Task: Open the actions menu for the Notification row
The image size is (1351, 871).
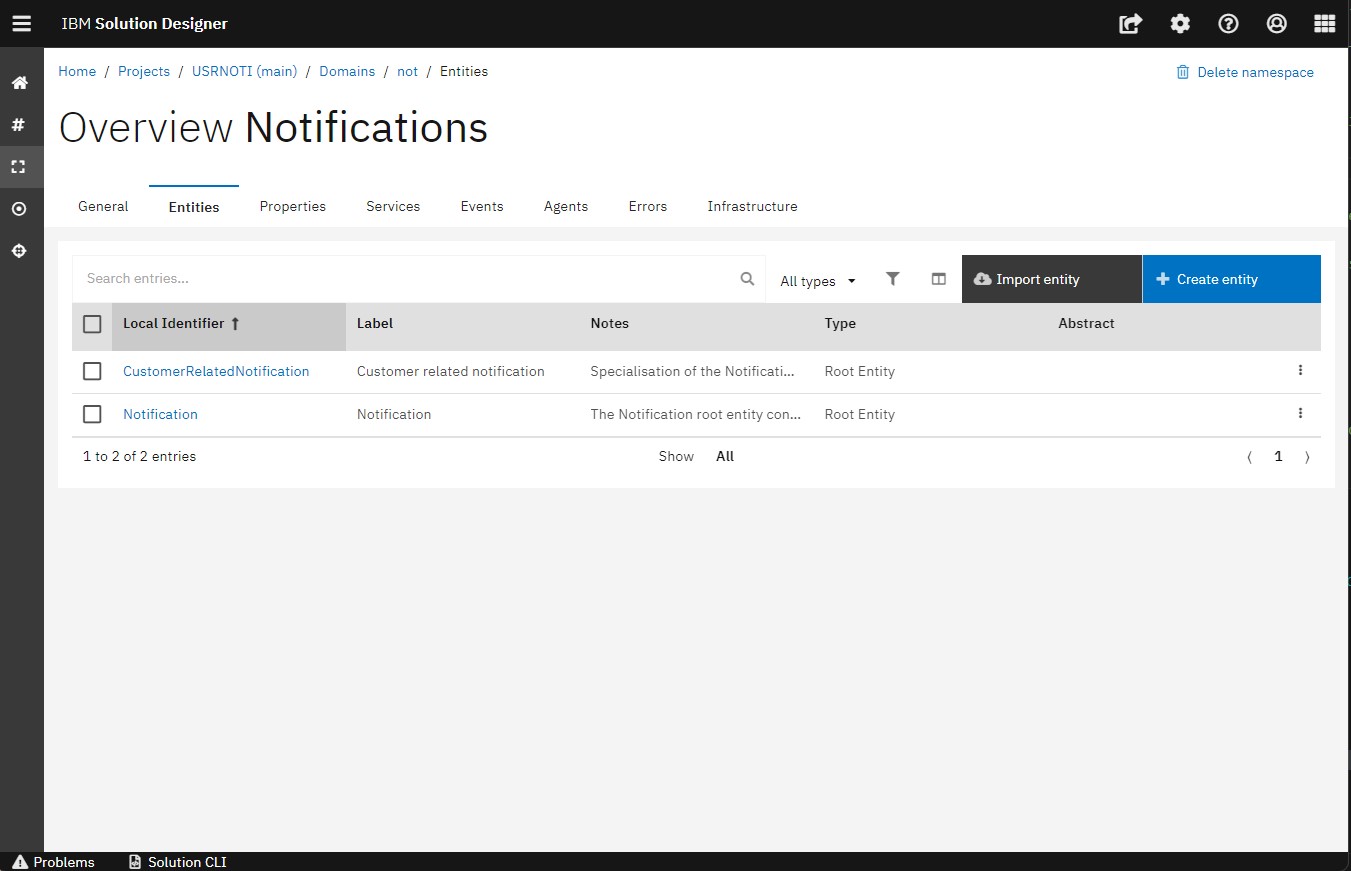Action: click(x=1300, y=413)
